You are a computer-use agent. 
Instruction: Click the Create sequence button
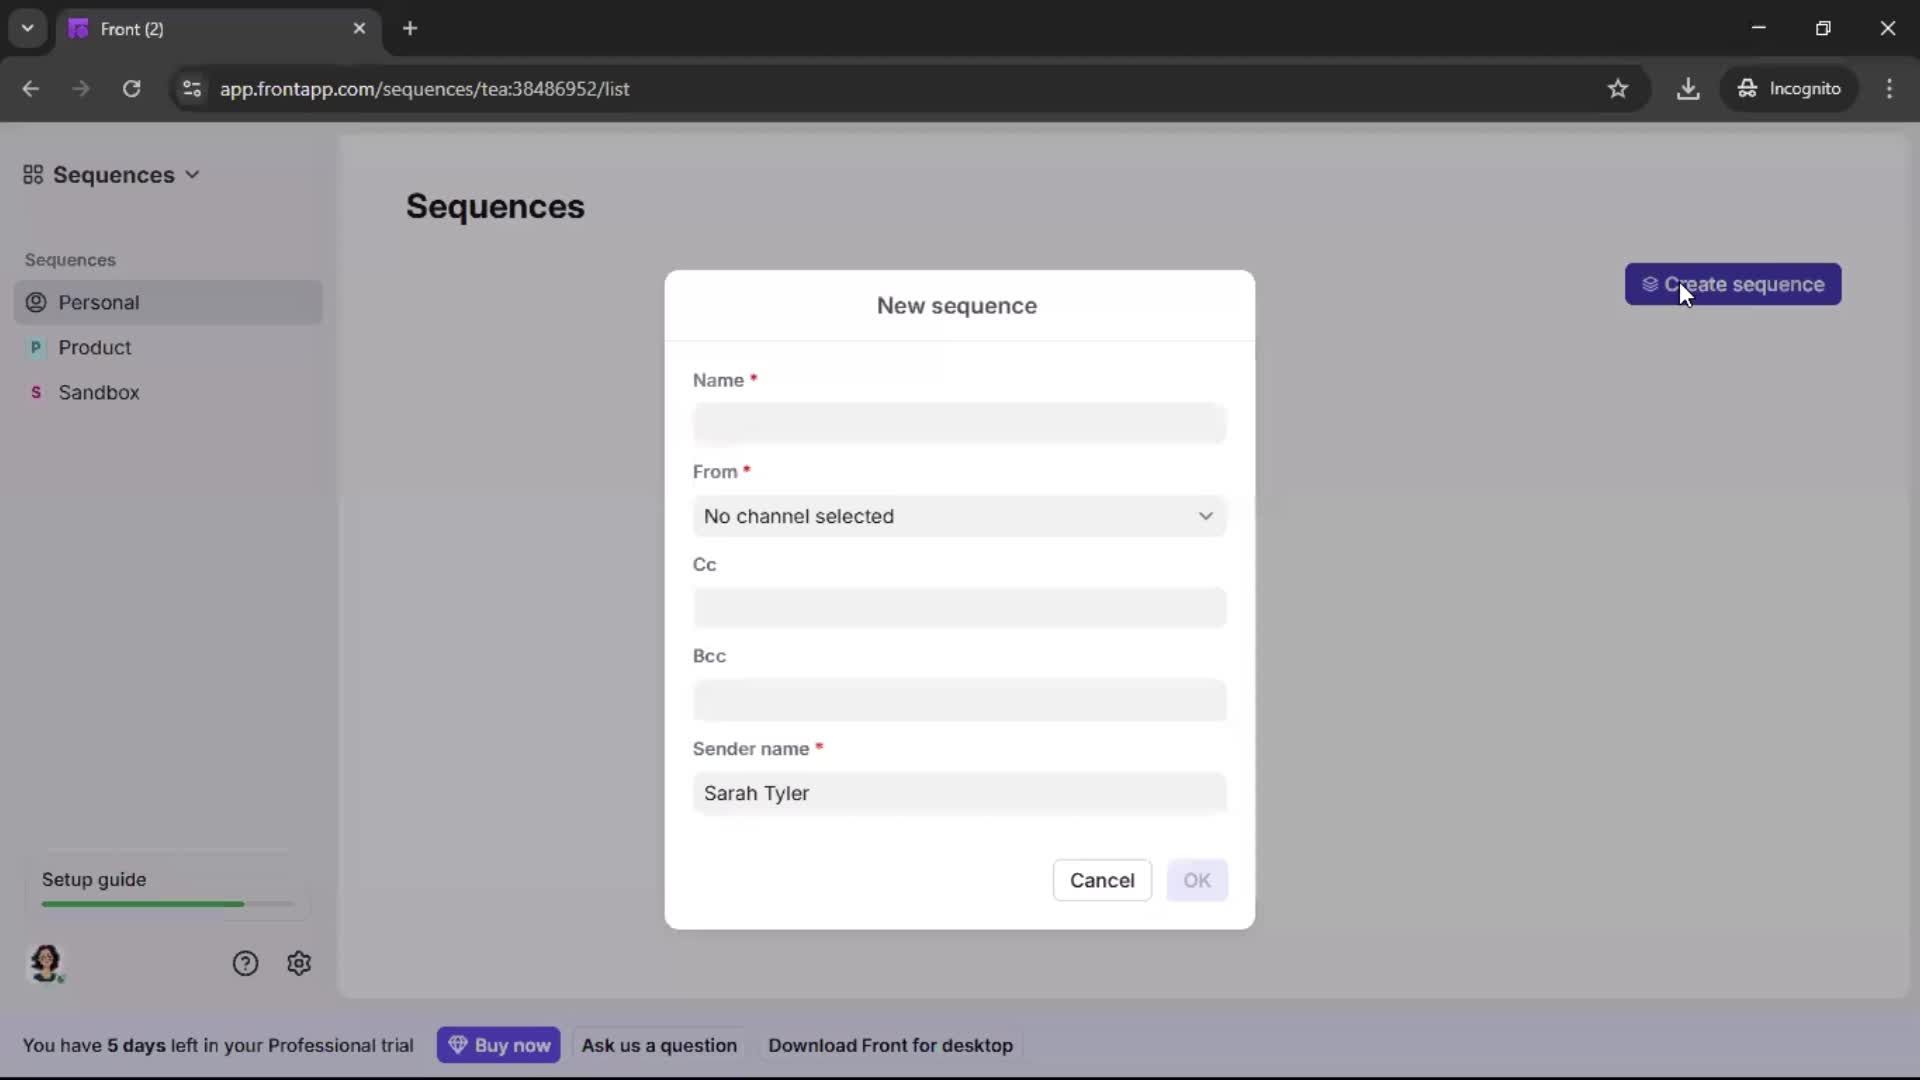[1733, 284]
